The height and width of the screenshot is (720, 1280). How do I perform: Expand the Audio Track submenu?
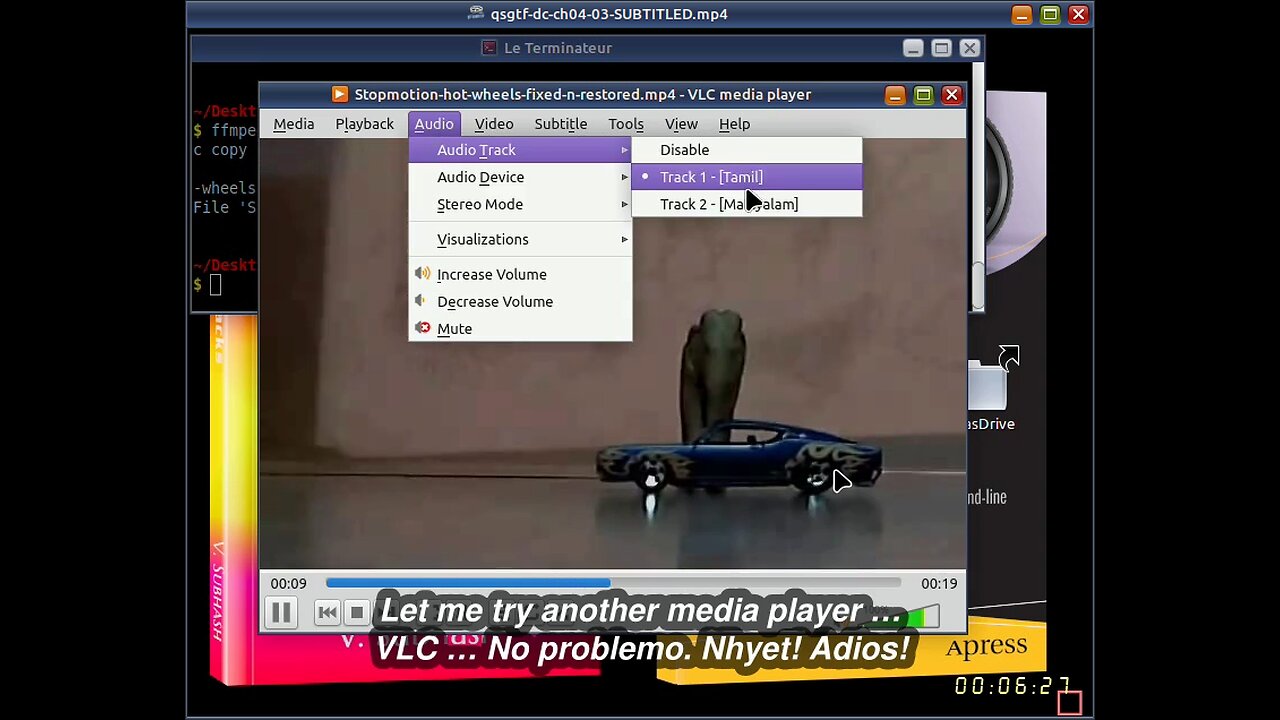pos(520,150)
